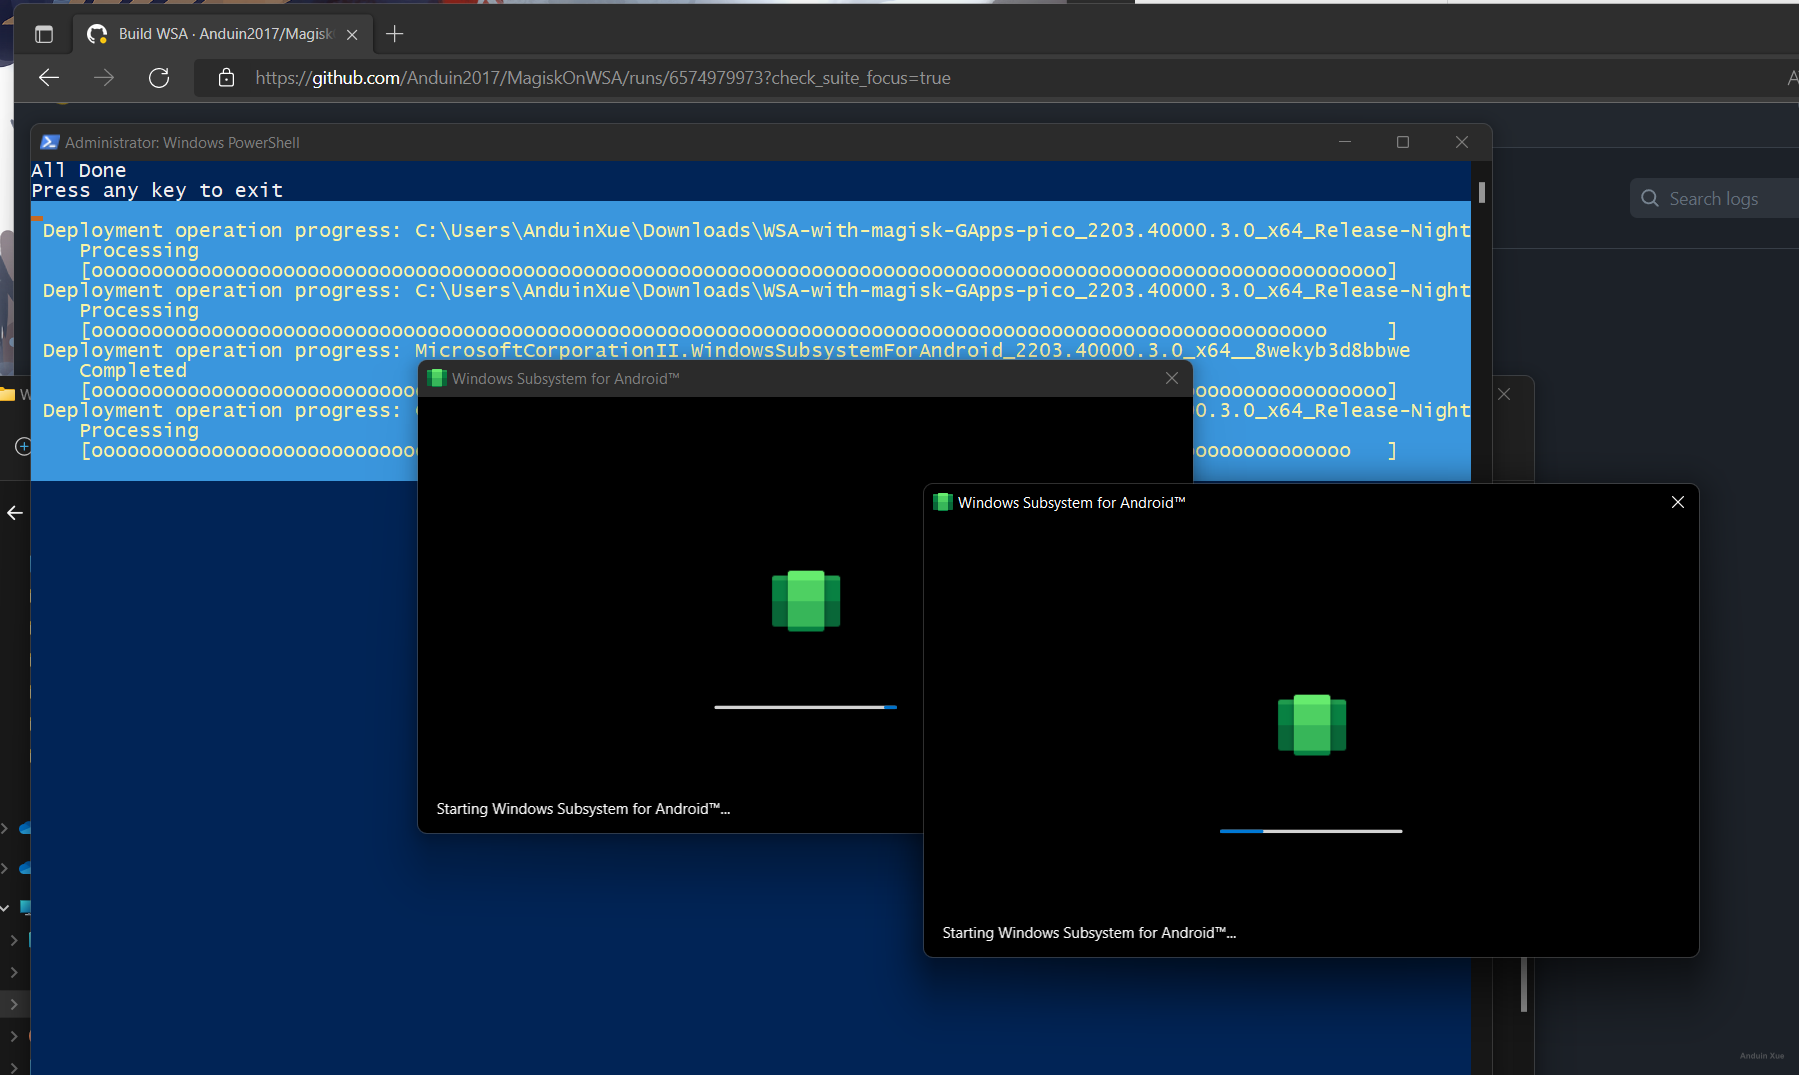Click the Search logs field
Viewport: 1799px width, 1075px height.
coord(1714,199)
